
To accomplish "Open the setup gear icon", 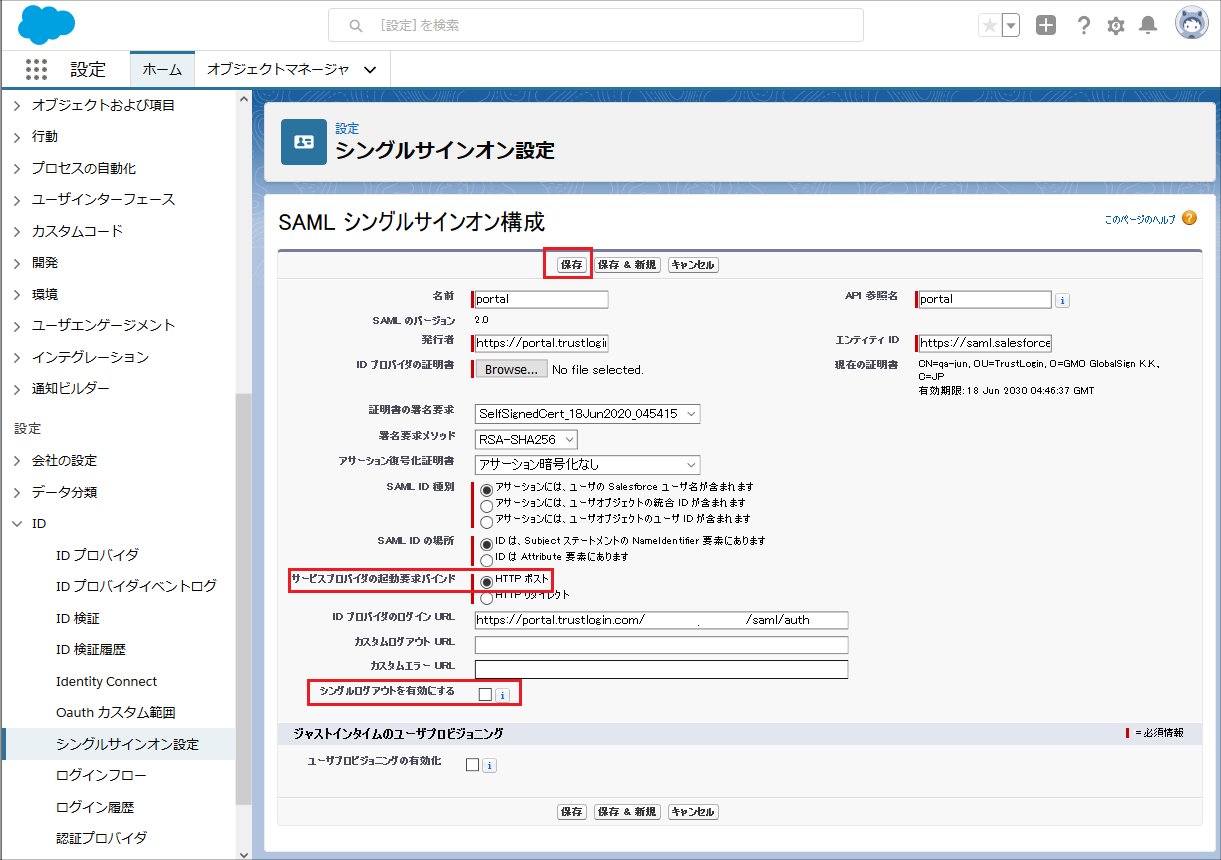I will [x=1116, y=26].
